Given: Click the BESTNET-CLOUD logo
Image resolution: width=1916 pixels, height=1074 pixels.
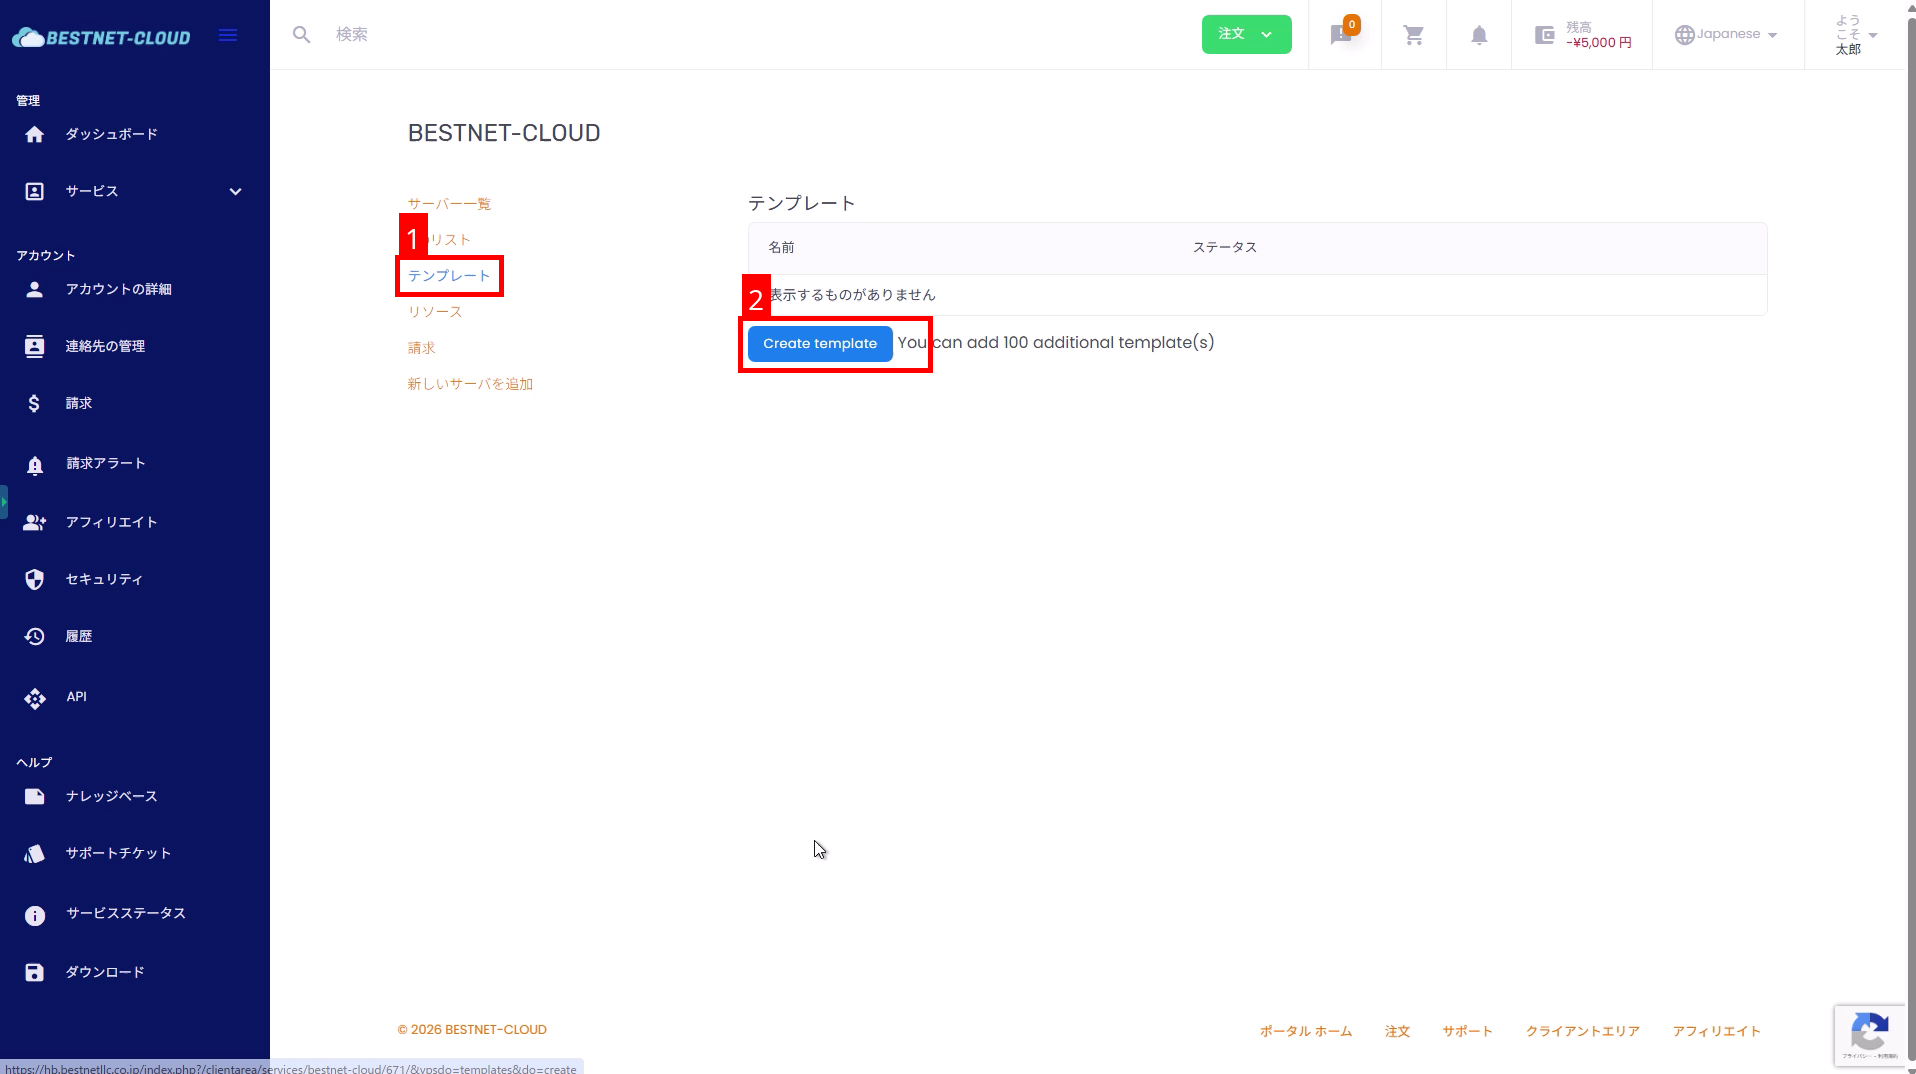Looking at the screenshot, I should 101,37.
